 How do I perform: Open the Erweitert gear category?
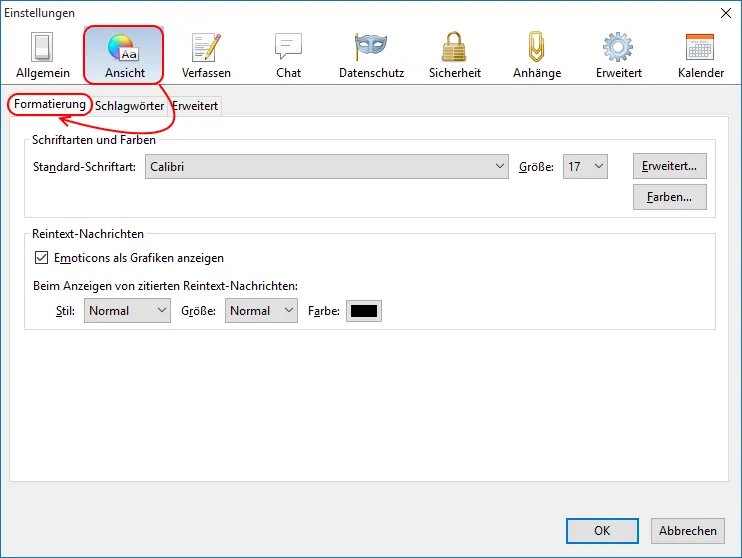(618, 55)
